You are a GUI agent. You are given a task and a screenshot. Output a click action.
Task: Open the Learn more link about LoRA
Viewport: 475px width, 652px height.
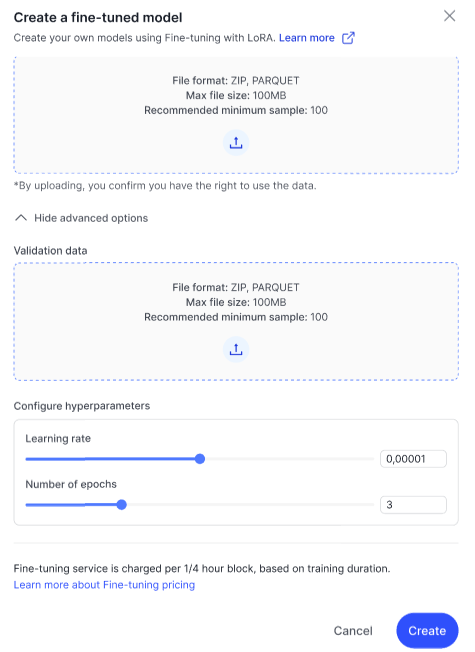click(307, 38)
